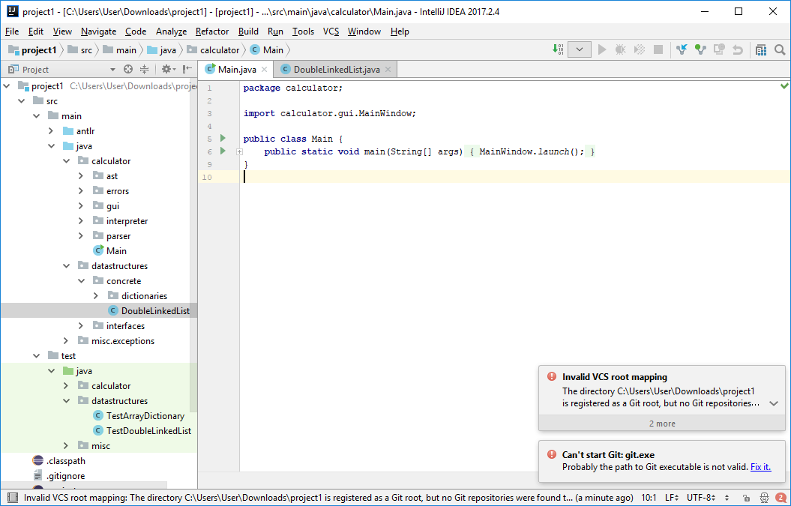This screenshot has width=791, height=506.
Task: Select the Main.java editor tab
Action: click(237, 69)
